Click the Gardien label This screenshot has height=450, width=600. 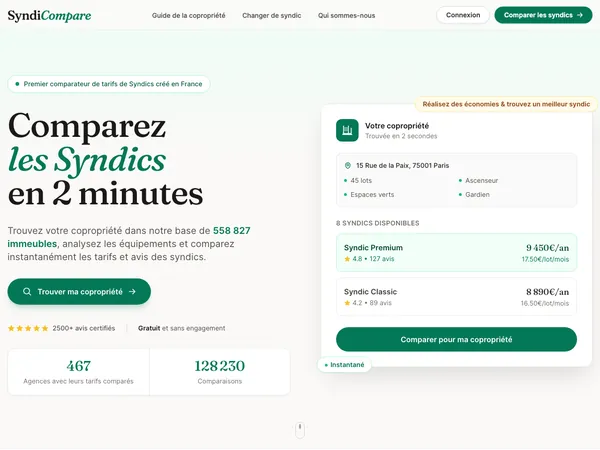point(477,195)
